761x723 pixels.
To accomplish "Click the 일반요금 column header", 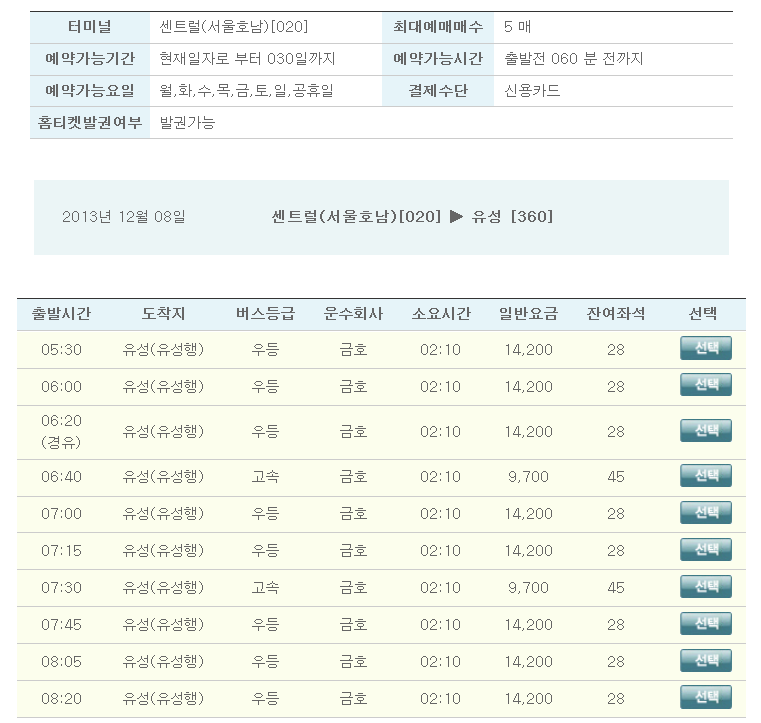I will 529,314.
